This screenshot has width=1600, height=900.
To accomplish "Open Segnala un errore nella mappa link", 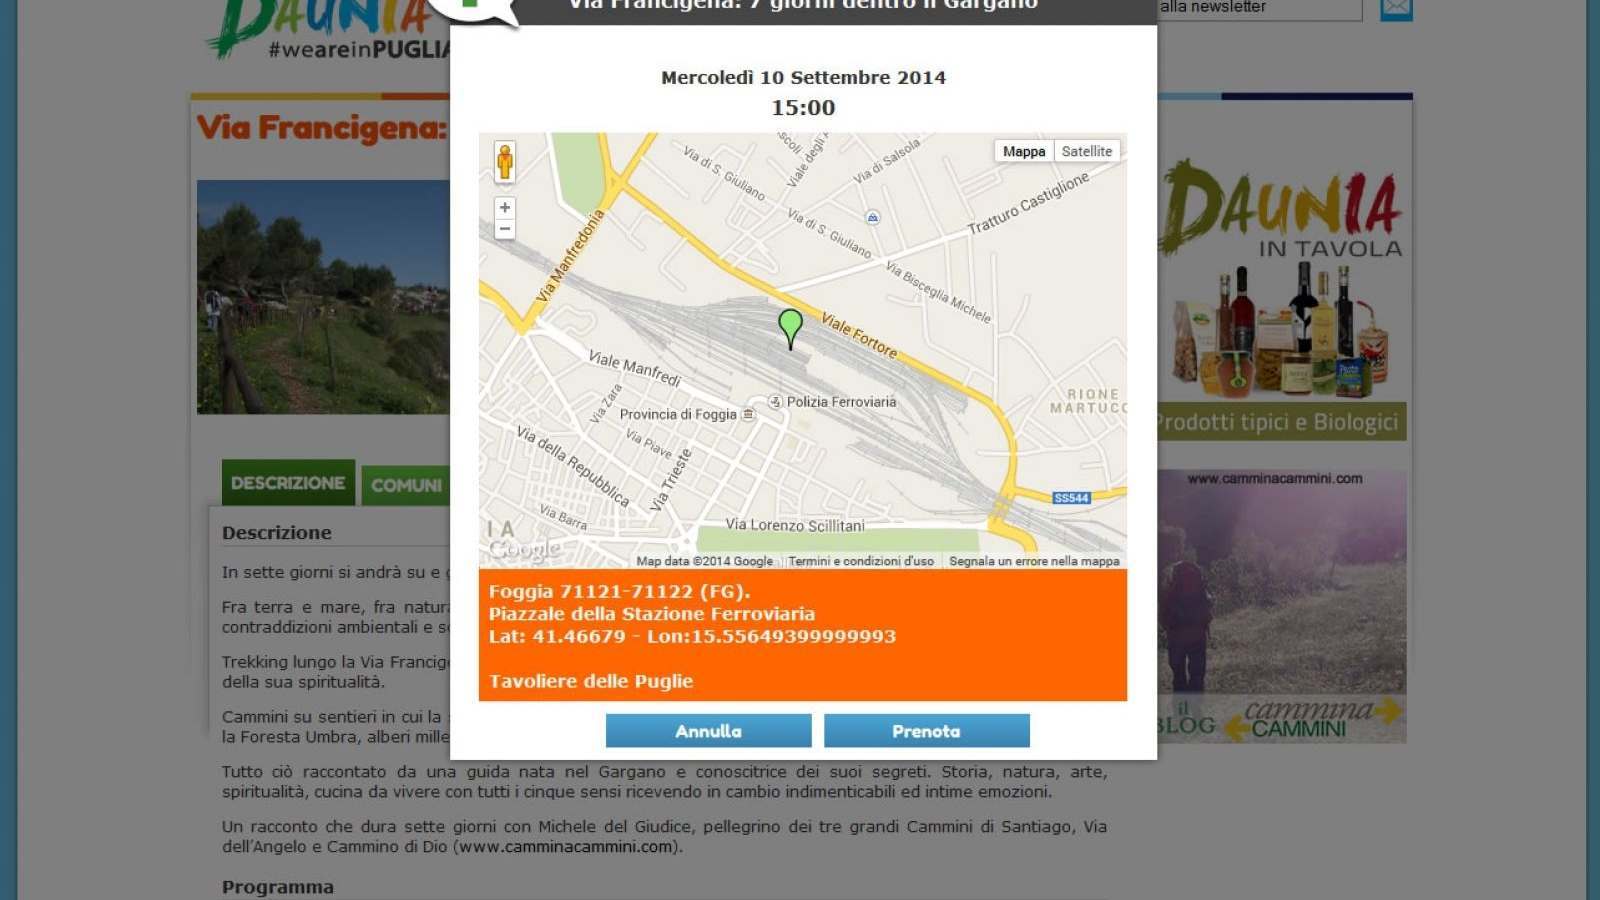I will pos(1034,561).
